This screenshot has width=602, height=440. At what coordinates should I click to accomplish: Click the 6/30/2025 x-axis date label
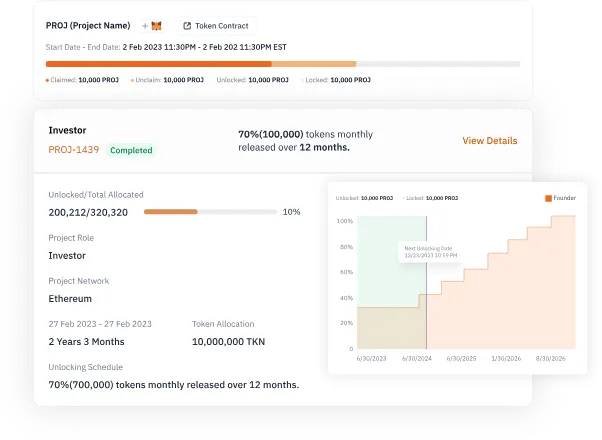coord(461,358)
